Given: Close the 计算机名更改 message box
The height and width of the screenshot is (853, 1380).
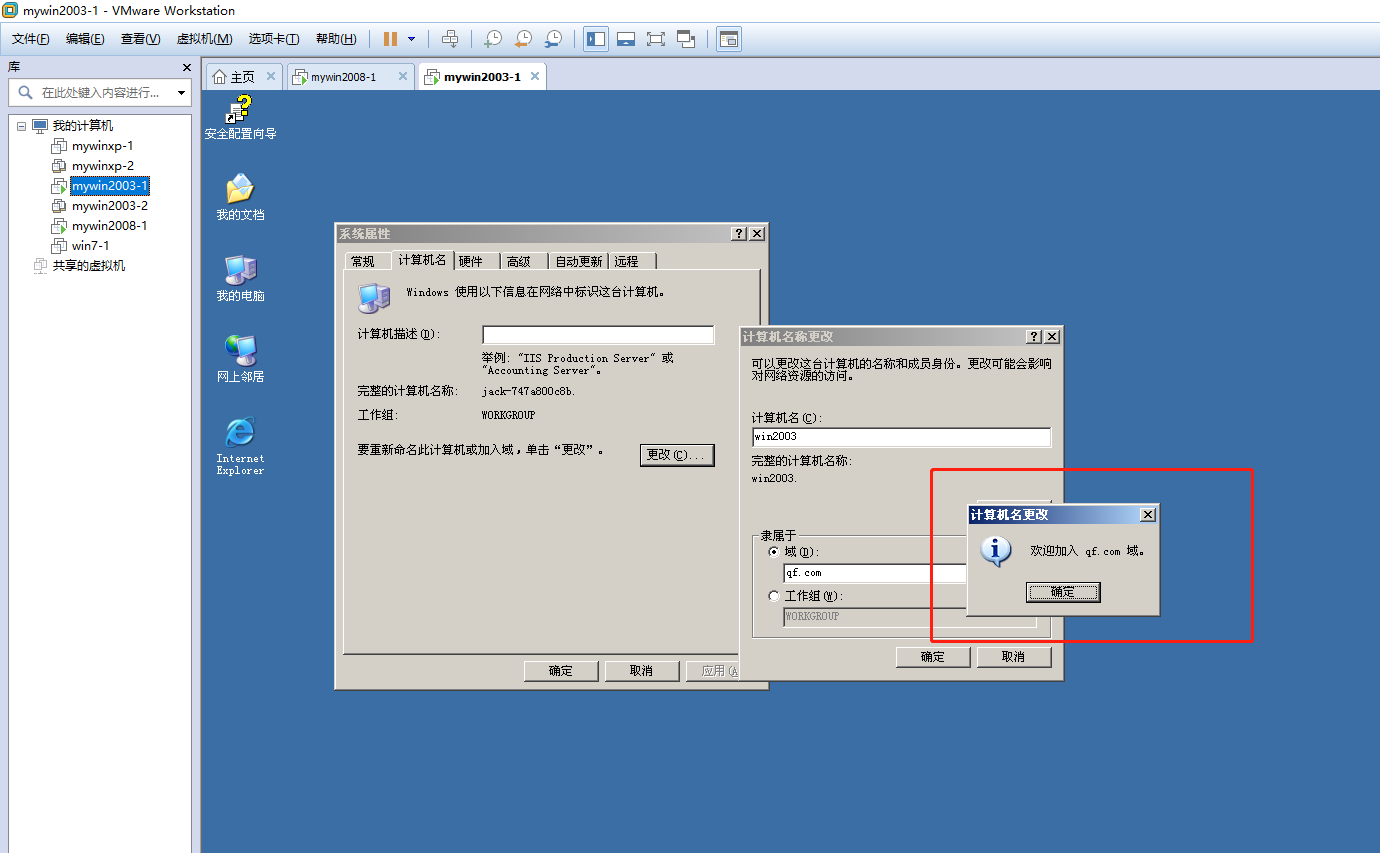Looking at the screenshot, I should tap(1148, 514).
